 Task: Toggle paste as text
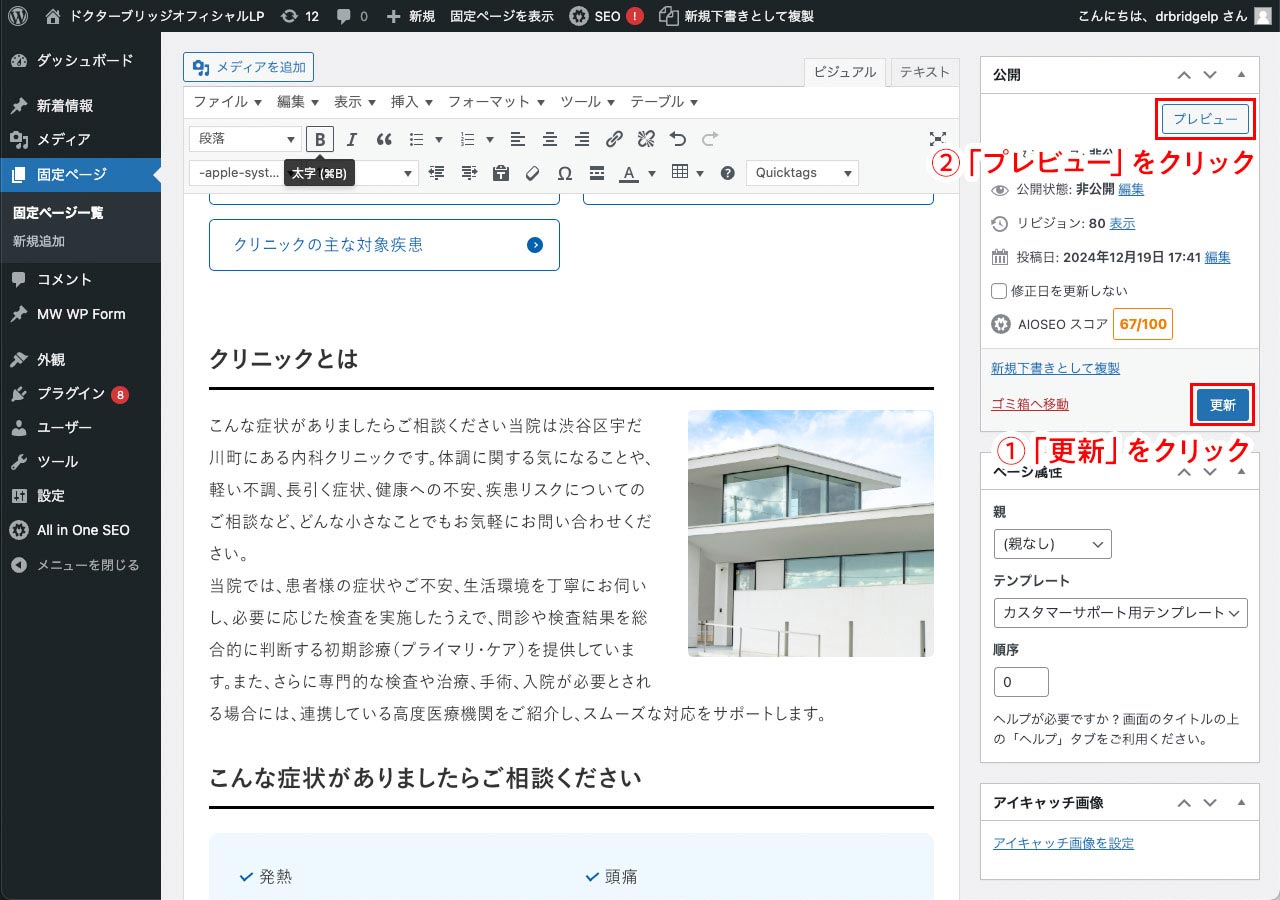click(x=501, y=173)
